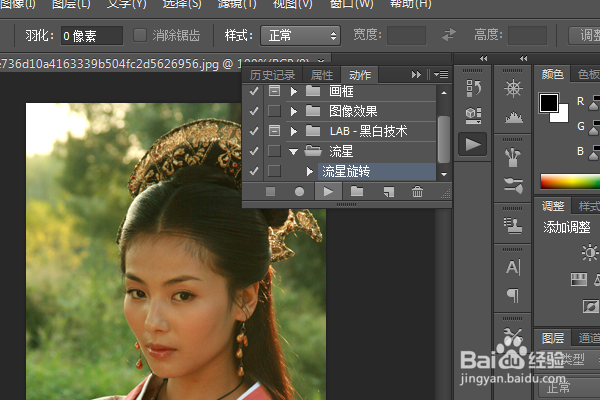Switch to the 历史记录 tab
This screenshot has width=600, height=400.
click(x=272, y=75)
